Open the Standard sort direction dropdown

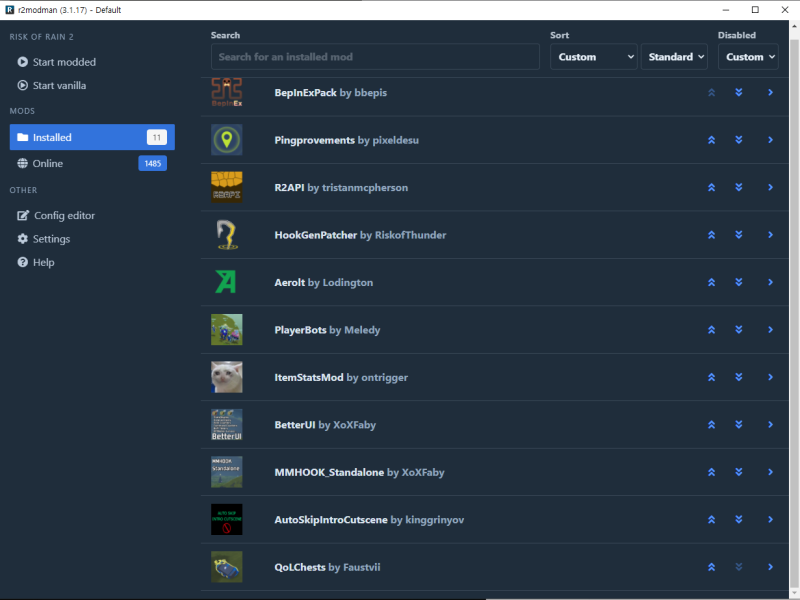[674, 57]
